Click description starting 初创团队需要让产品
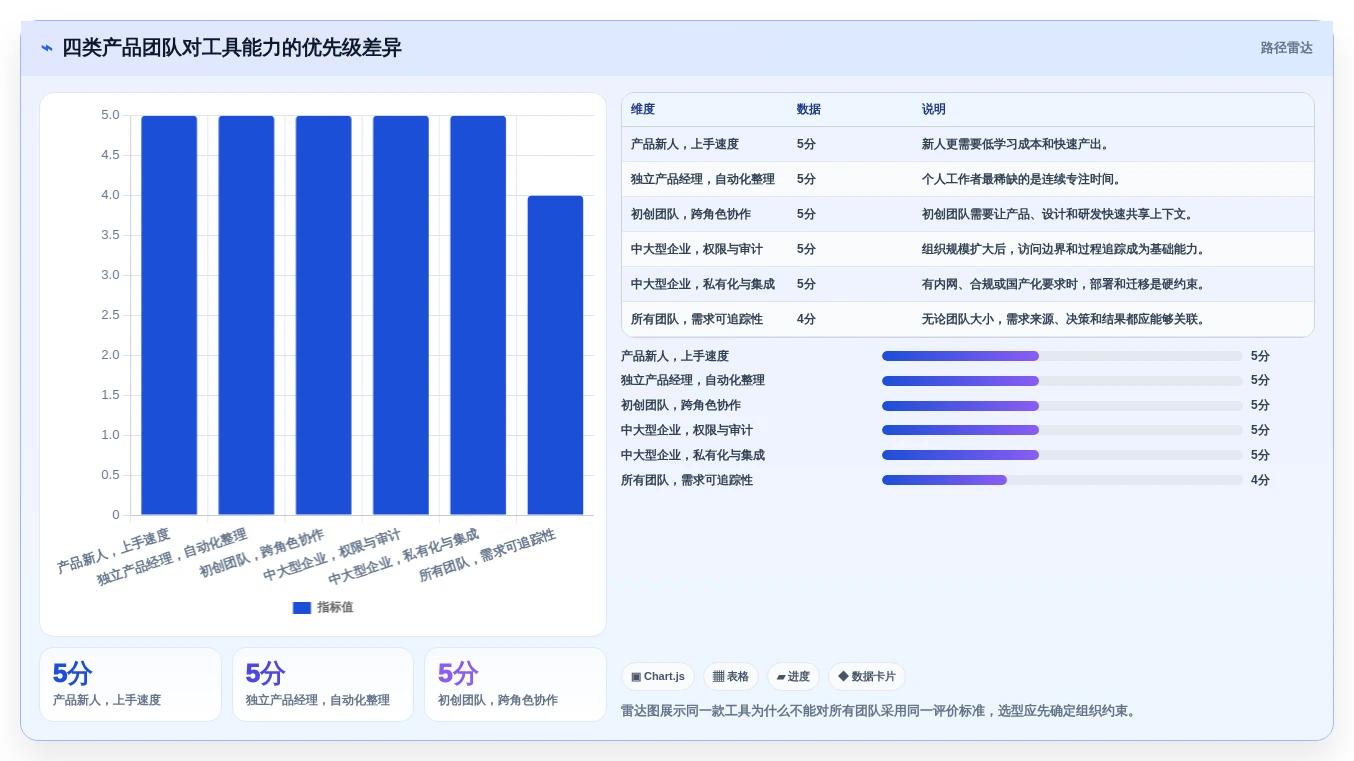This screenshot has height=761, width=1354. pos(1060,214)
